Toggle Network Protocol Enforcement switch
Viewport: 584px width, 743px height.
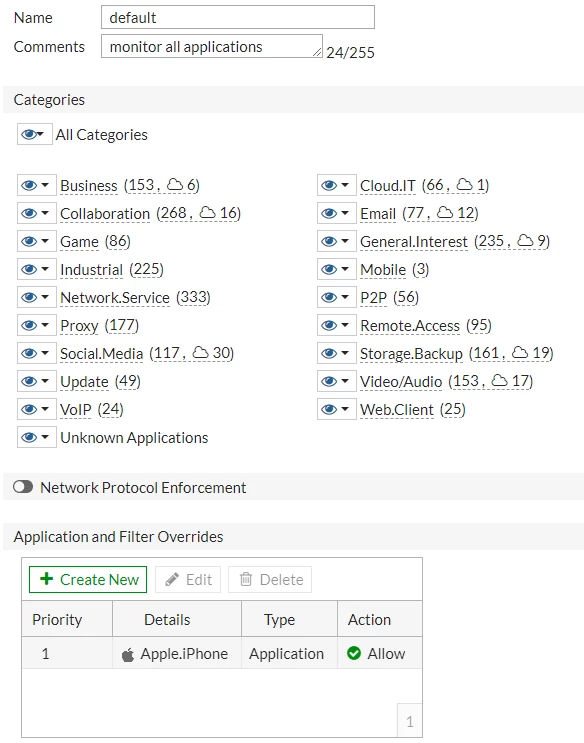point(23,487)
